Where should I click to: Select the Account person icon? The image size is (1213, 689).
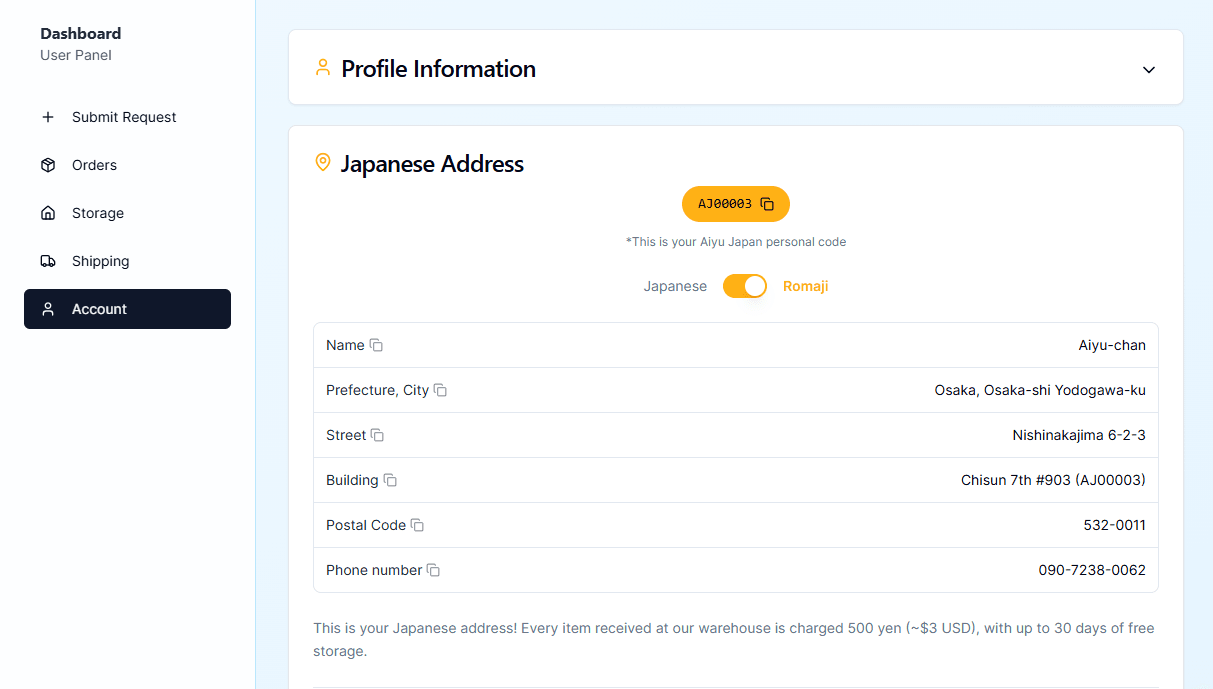coord(48,309)
